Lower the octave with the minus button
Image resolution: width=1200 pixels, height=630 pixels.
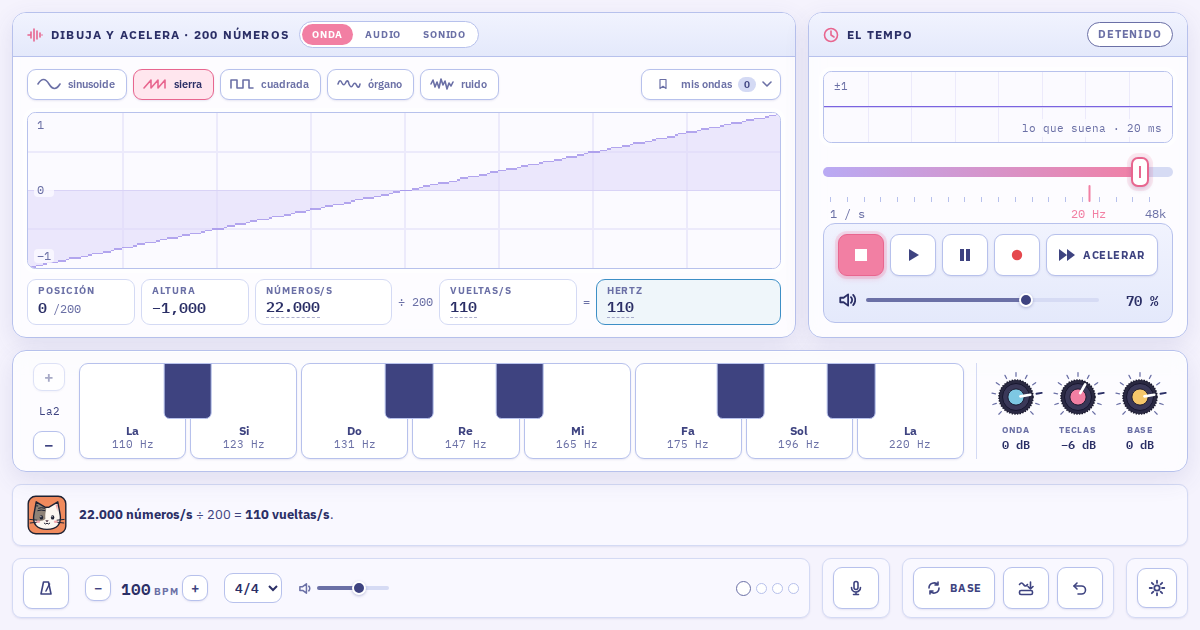coord(49,445)
